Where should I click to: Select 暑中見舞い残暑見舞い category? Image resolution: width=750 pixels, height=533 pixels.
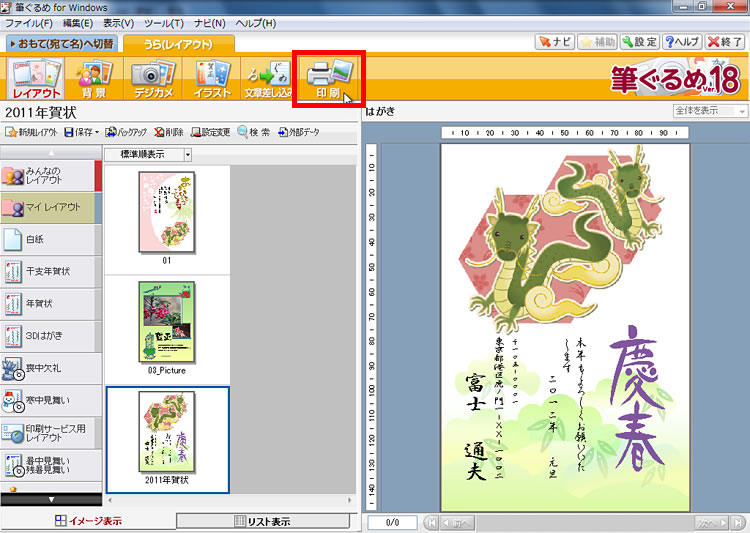tap(51, 465)
